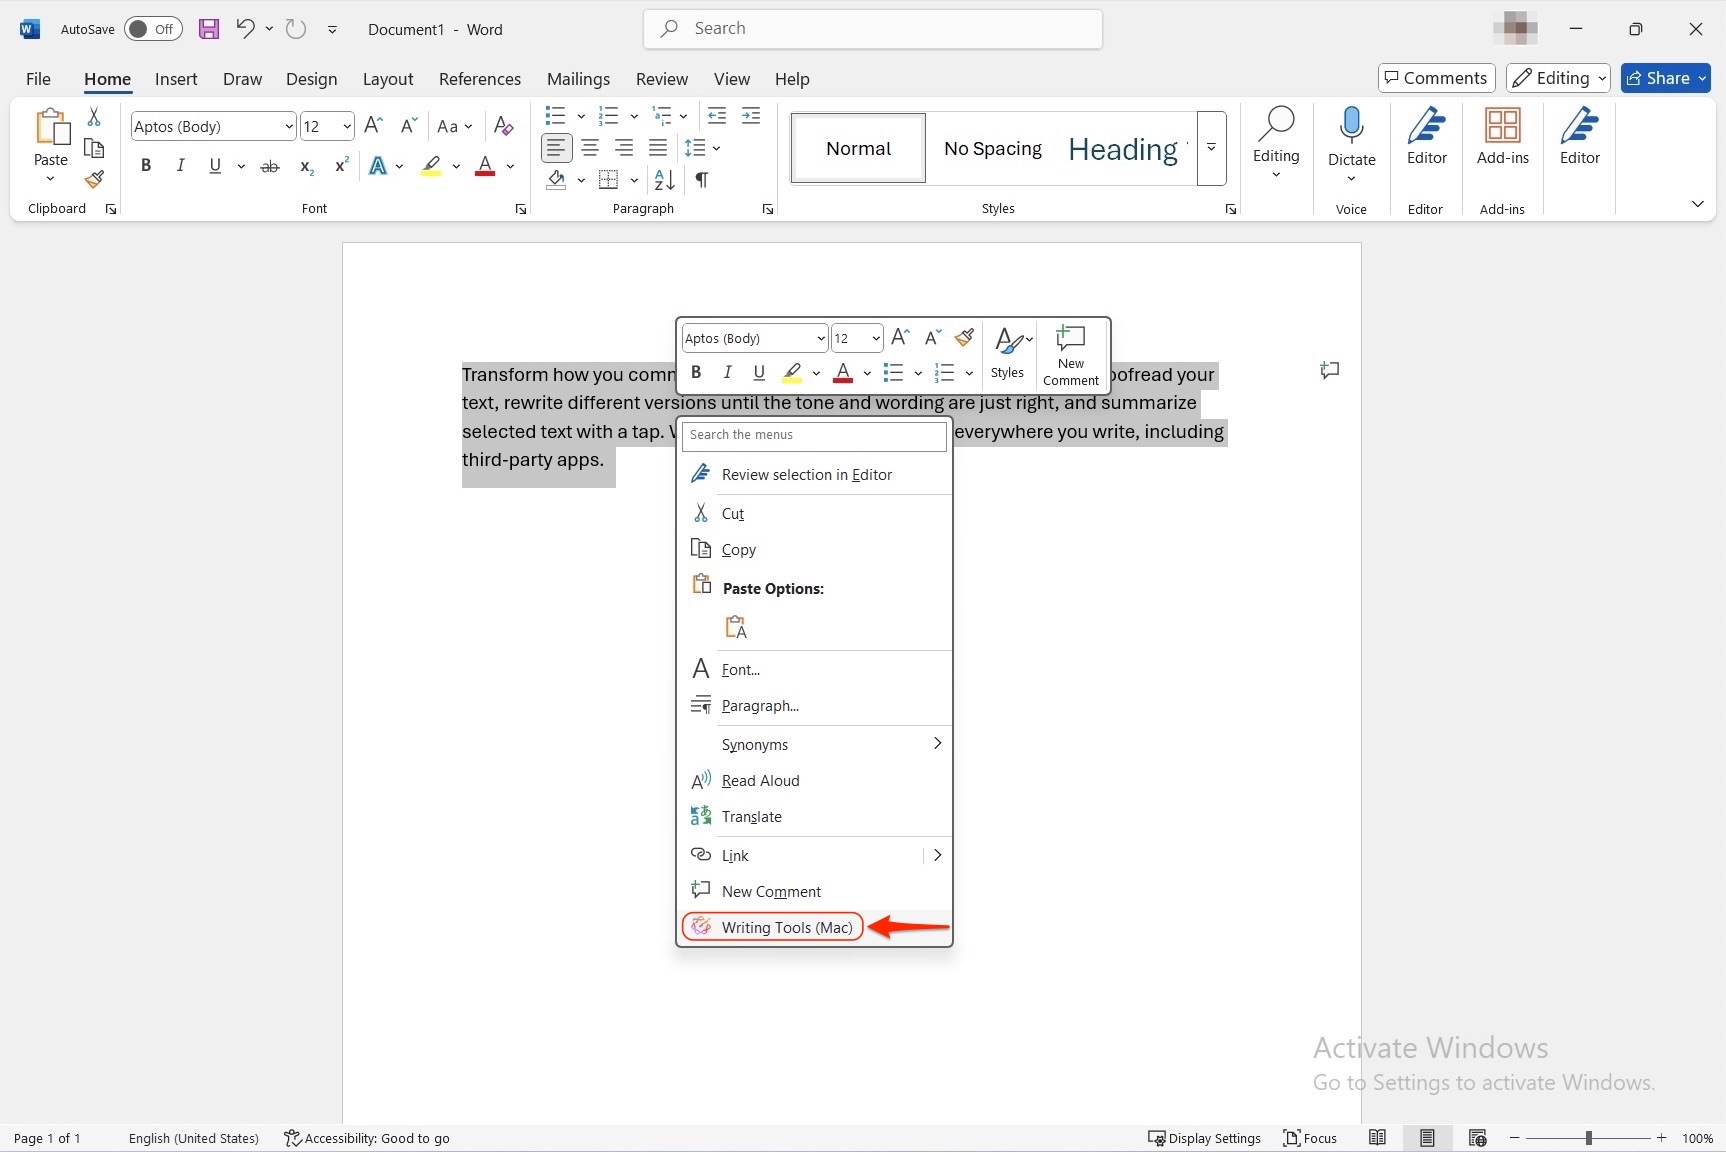This screenshot has width=1726, height=1152.
Task: Click the Clear All Formatting icon
Action: tap(504, 126)
